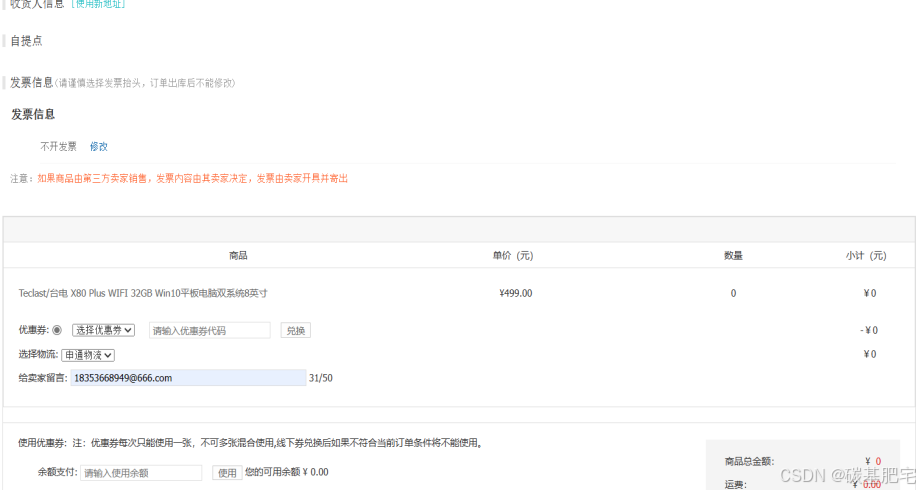Open the 选择优惠券 dropdown
Viewport: 920px width, 491px height.
coord(103,330)
